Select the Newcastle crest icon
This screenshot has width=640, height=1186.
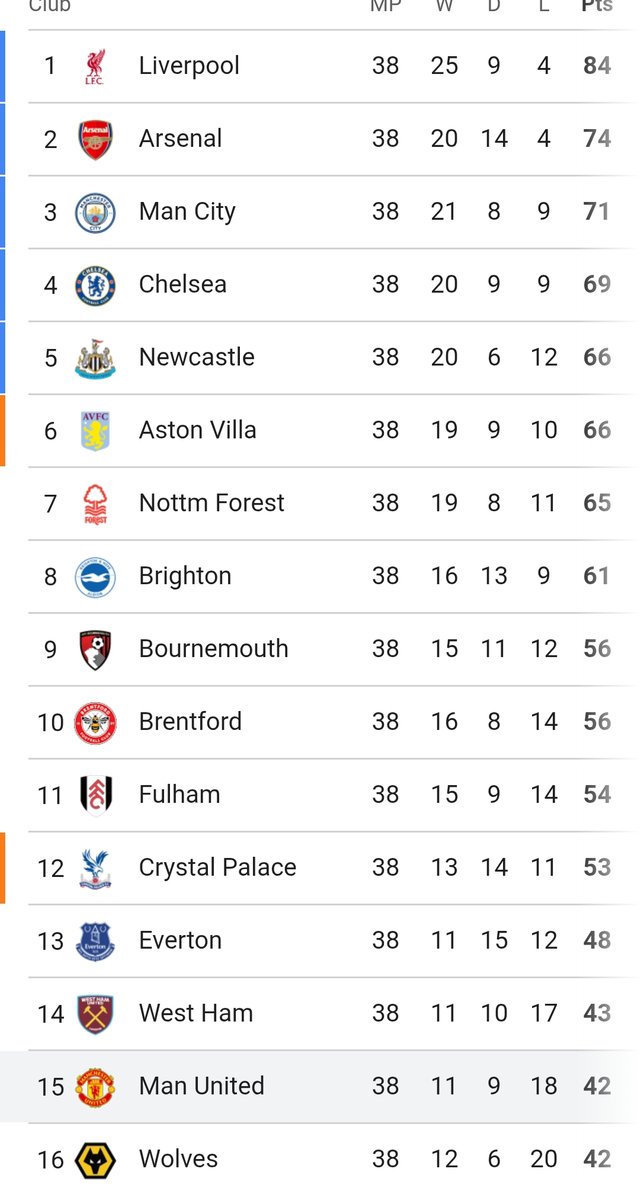95,358
